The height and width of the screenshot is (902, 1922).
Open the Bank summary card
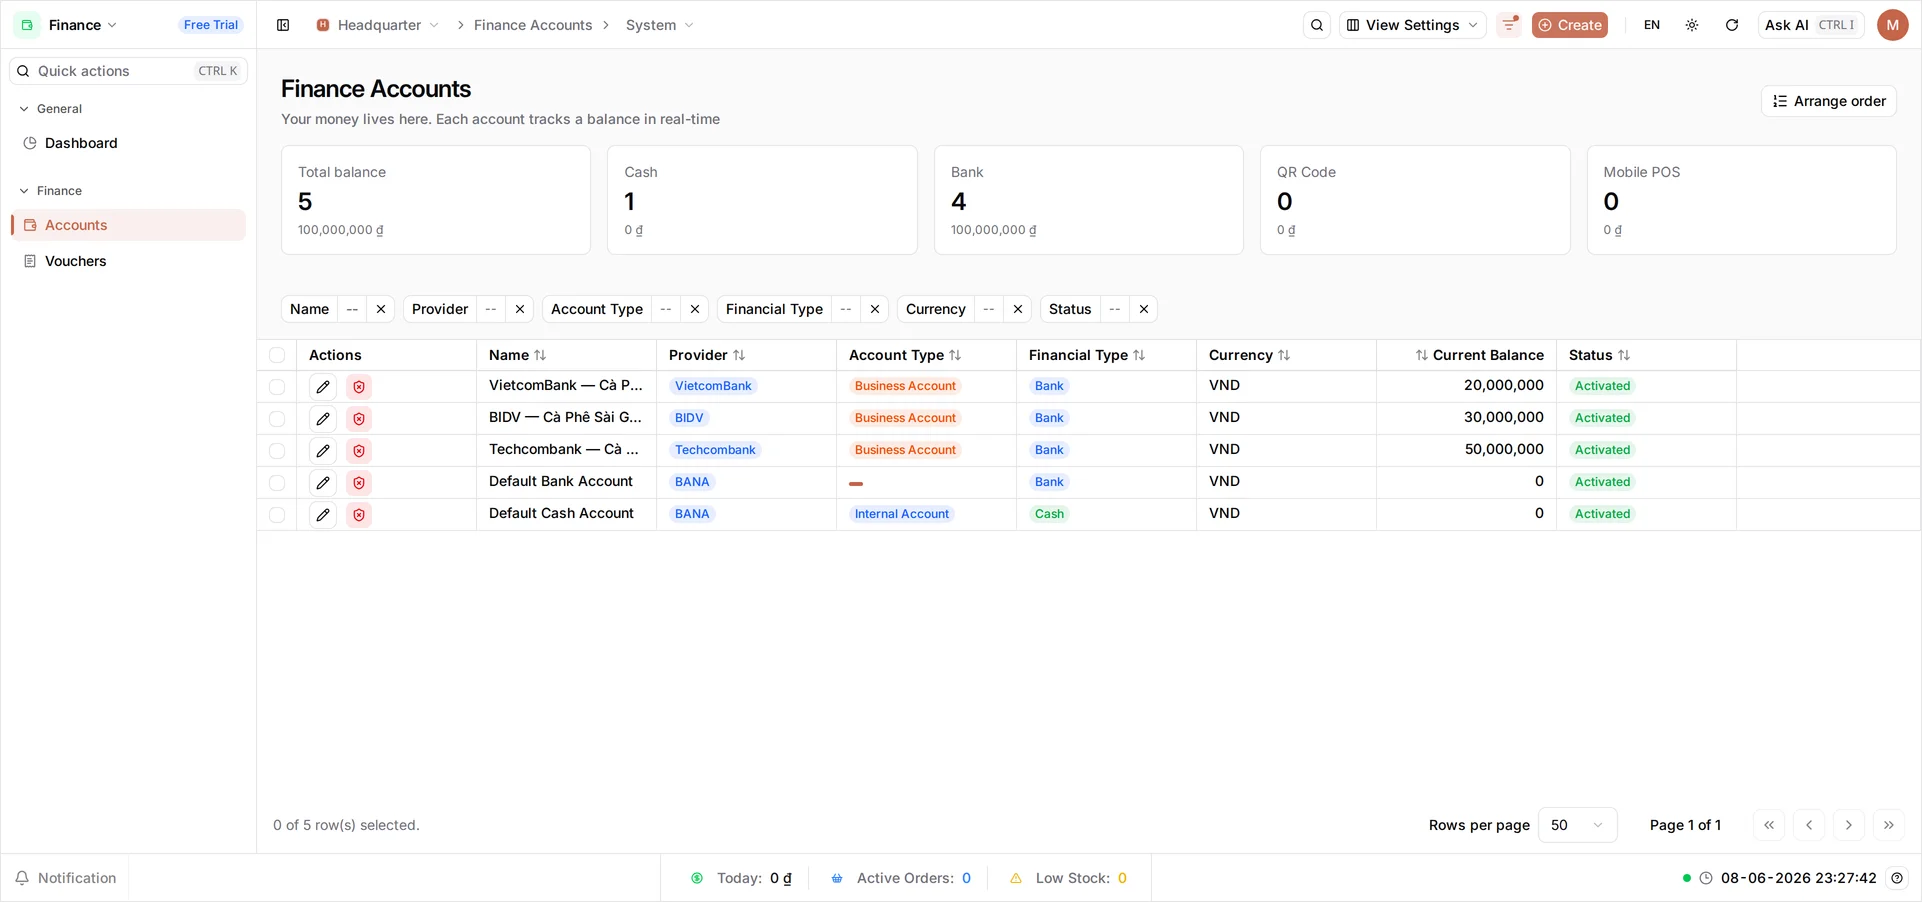(1088, 200)
